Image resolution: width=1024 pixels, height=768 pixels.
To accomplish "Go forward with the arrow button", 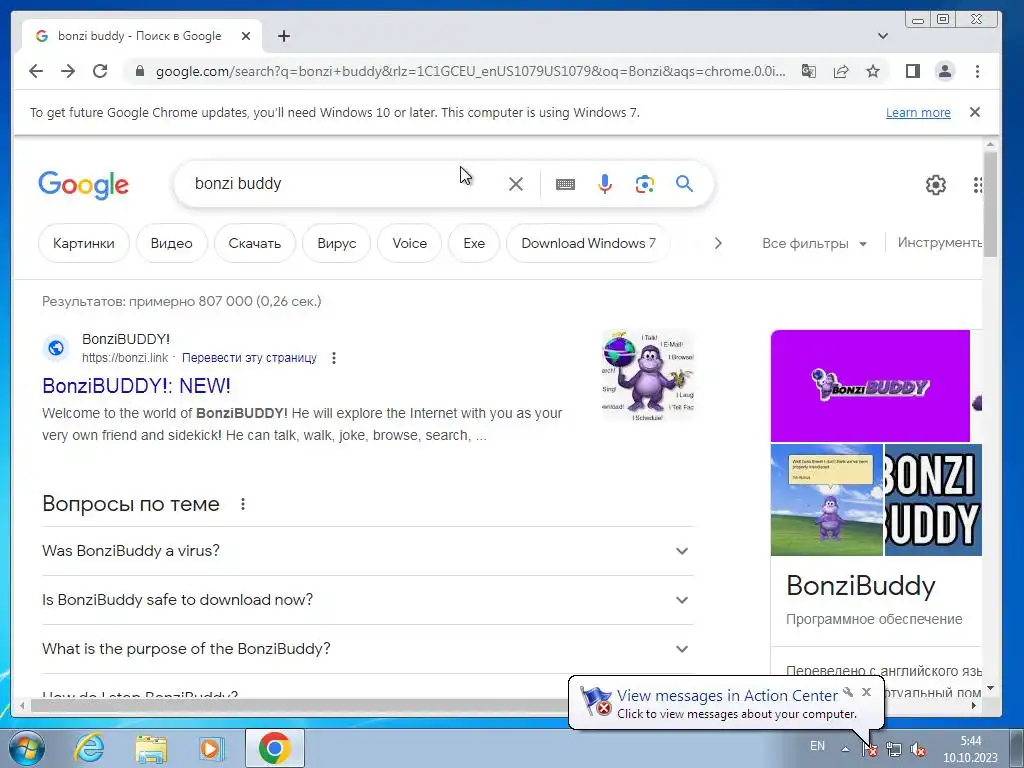I will (x=68, y=71).
